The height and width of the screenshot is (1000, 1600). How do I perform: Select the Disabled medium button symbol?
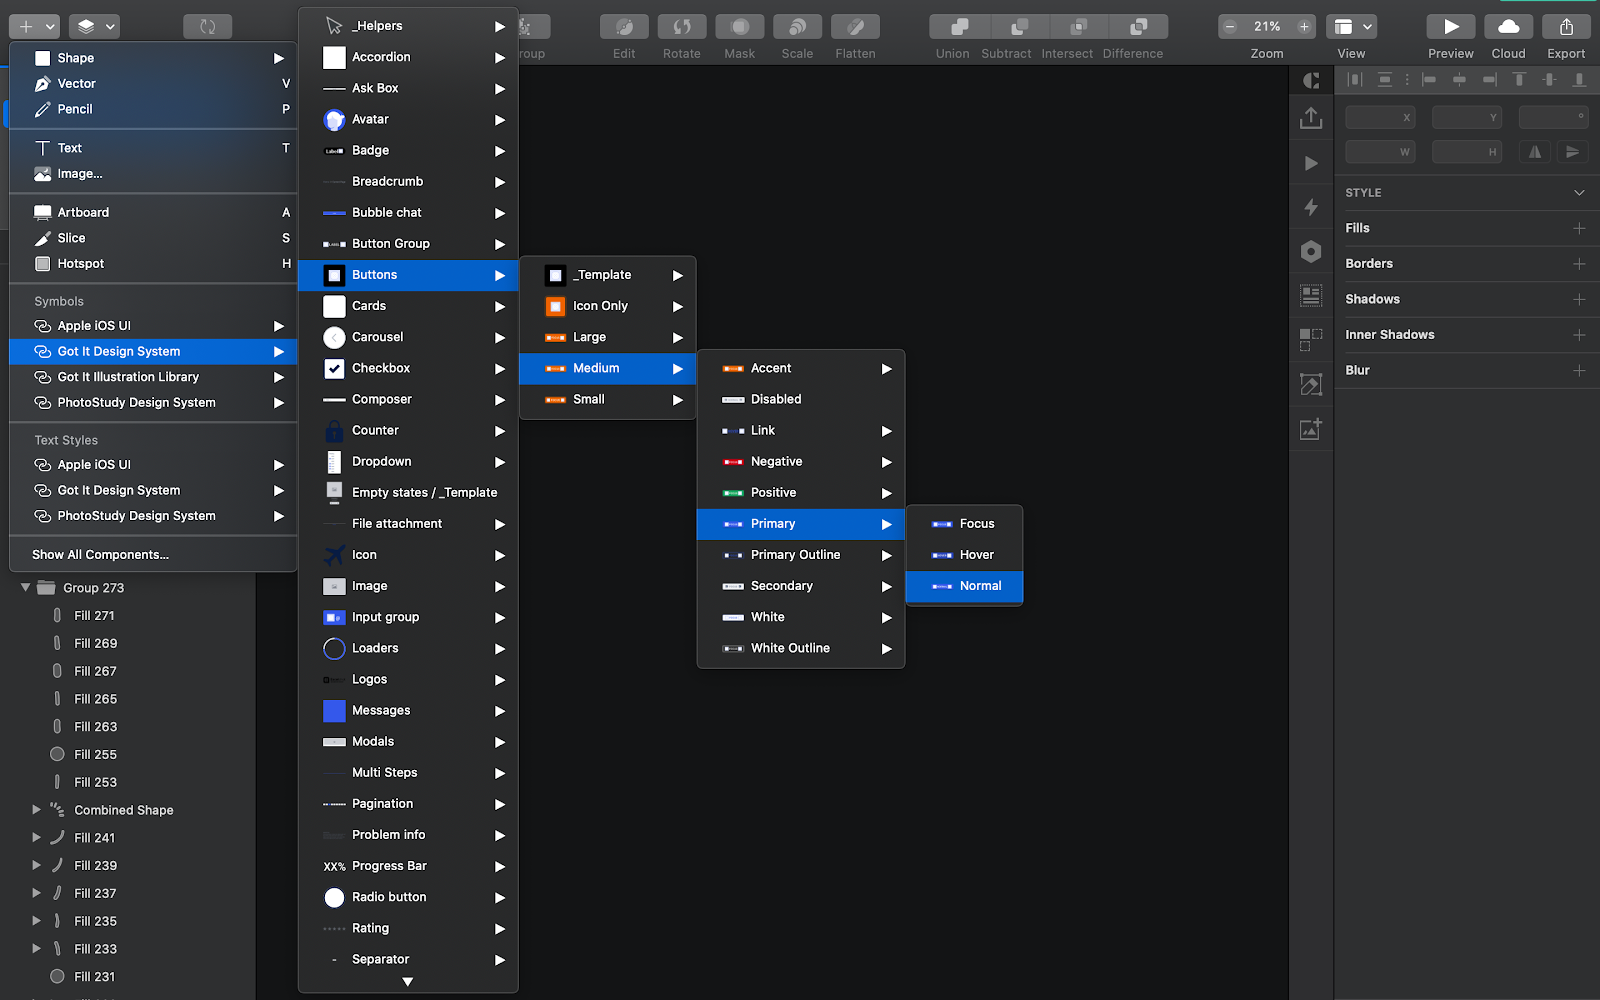800,399
